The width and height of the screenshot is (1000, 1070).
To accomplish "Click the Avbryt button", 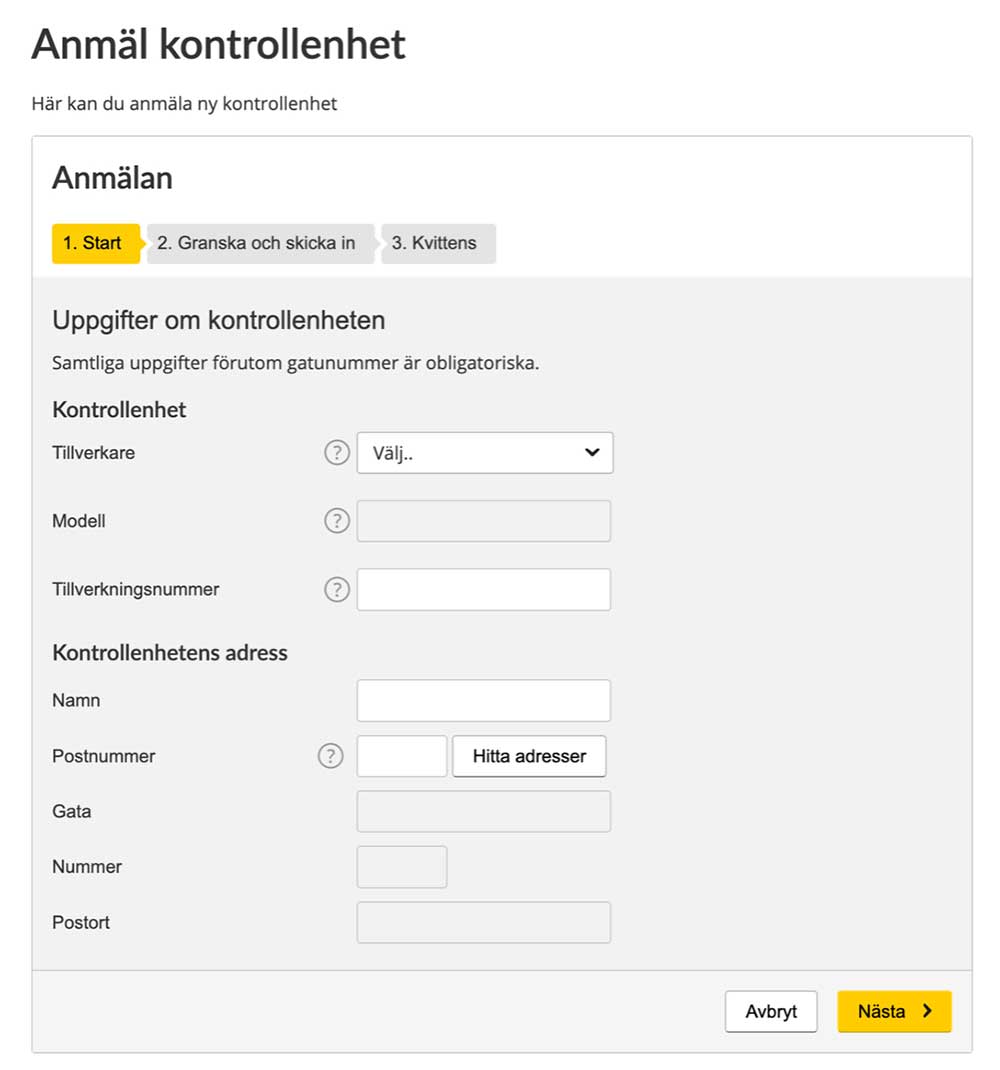I will [771, 1011].
